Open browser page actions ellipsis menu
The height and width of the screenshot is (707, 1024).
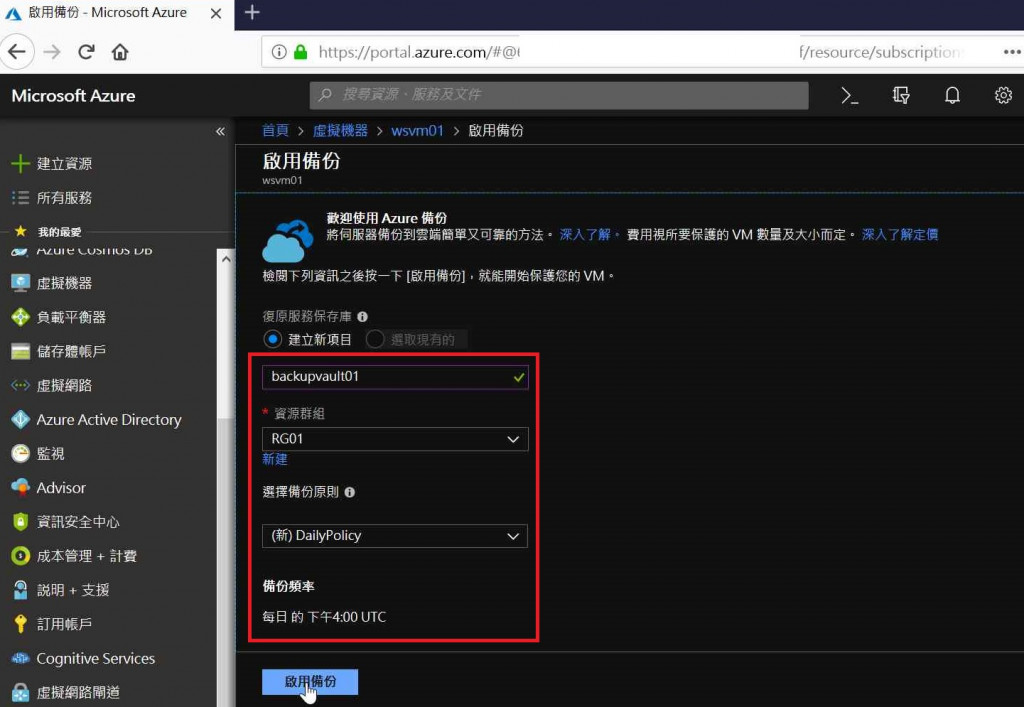pyautogui.click(x=1012, y=52)
